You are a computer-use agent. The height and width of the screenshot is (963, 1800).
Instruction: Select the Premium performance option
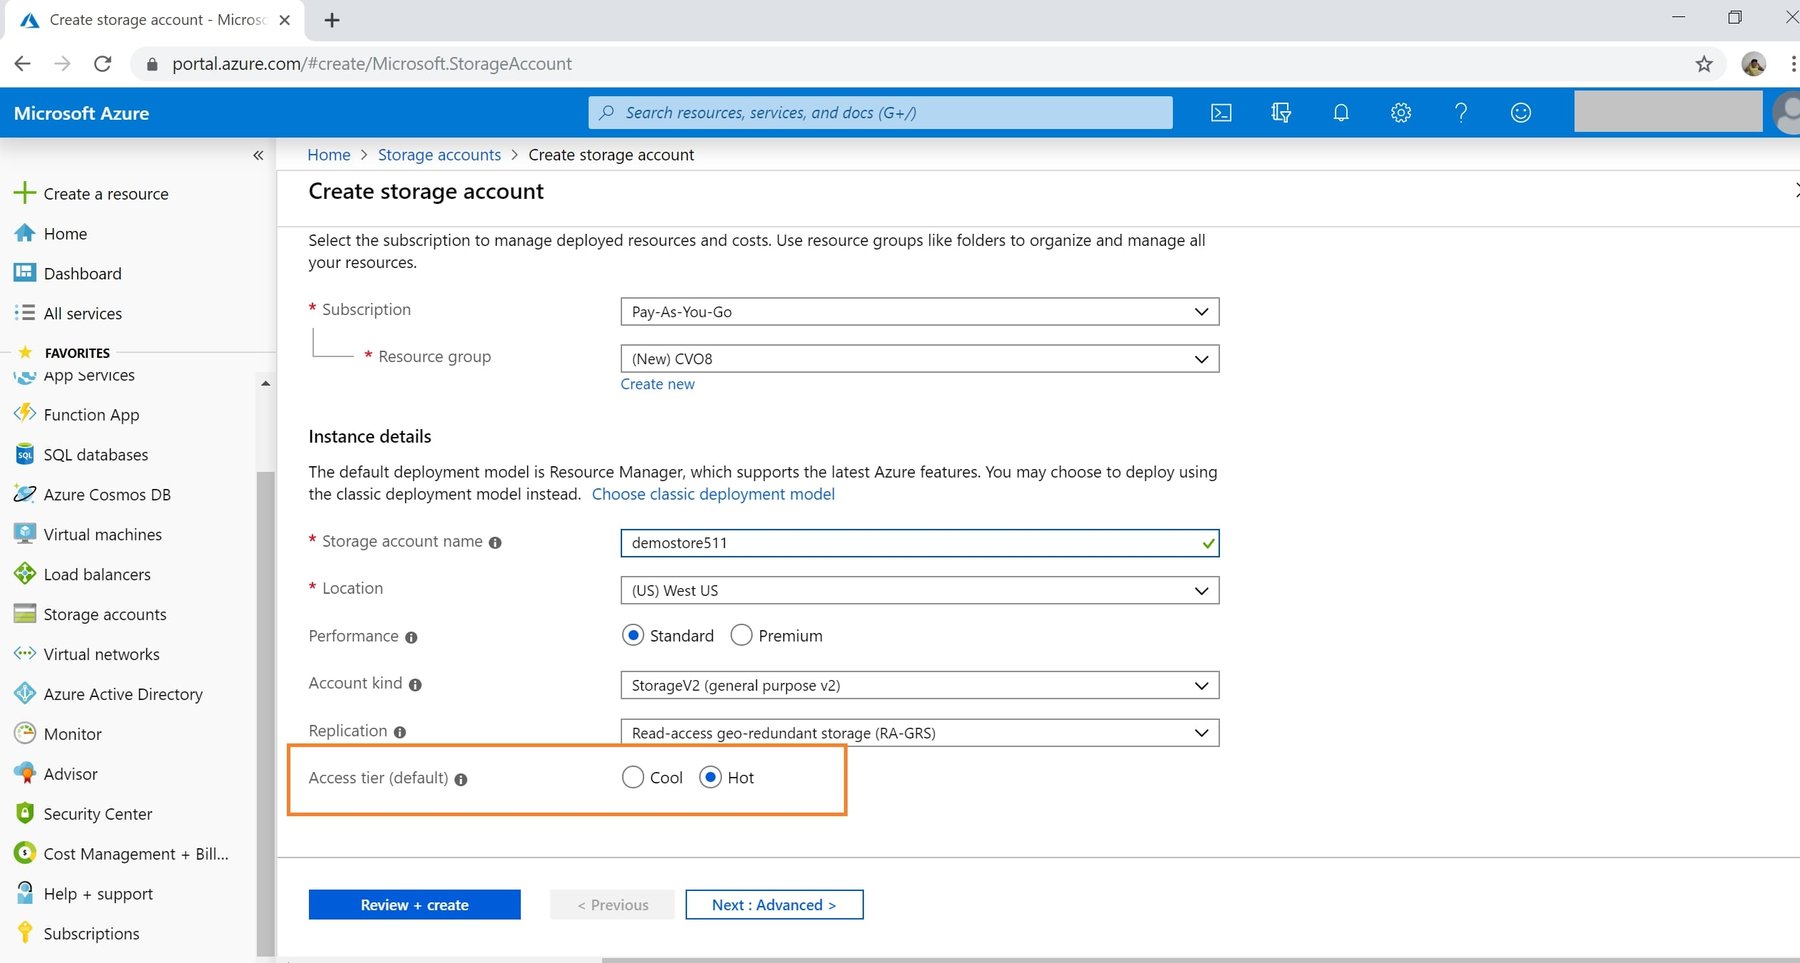[x=742, y=635]
